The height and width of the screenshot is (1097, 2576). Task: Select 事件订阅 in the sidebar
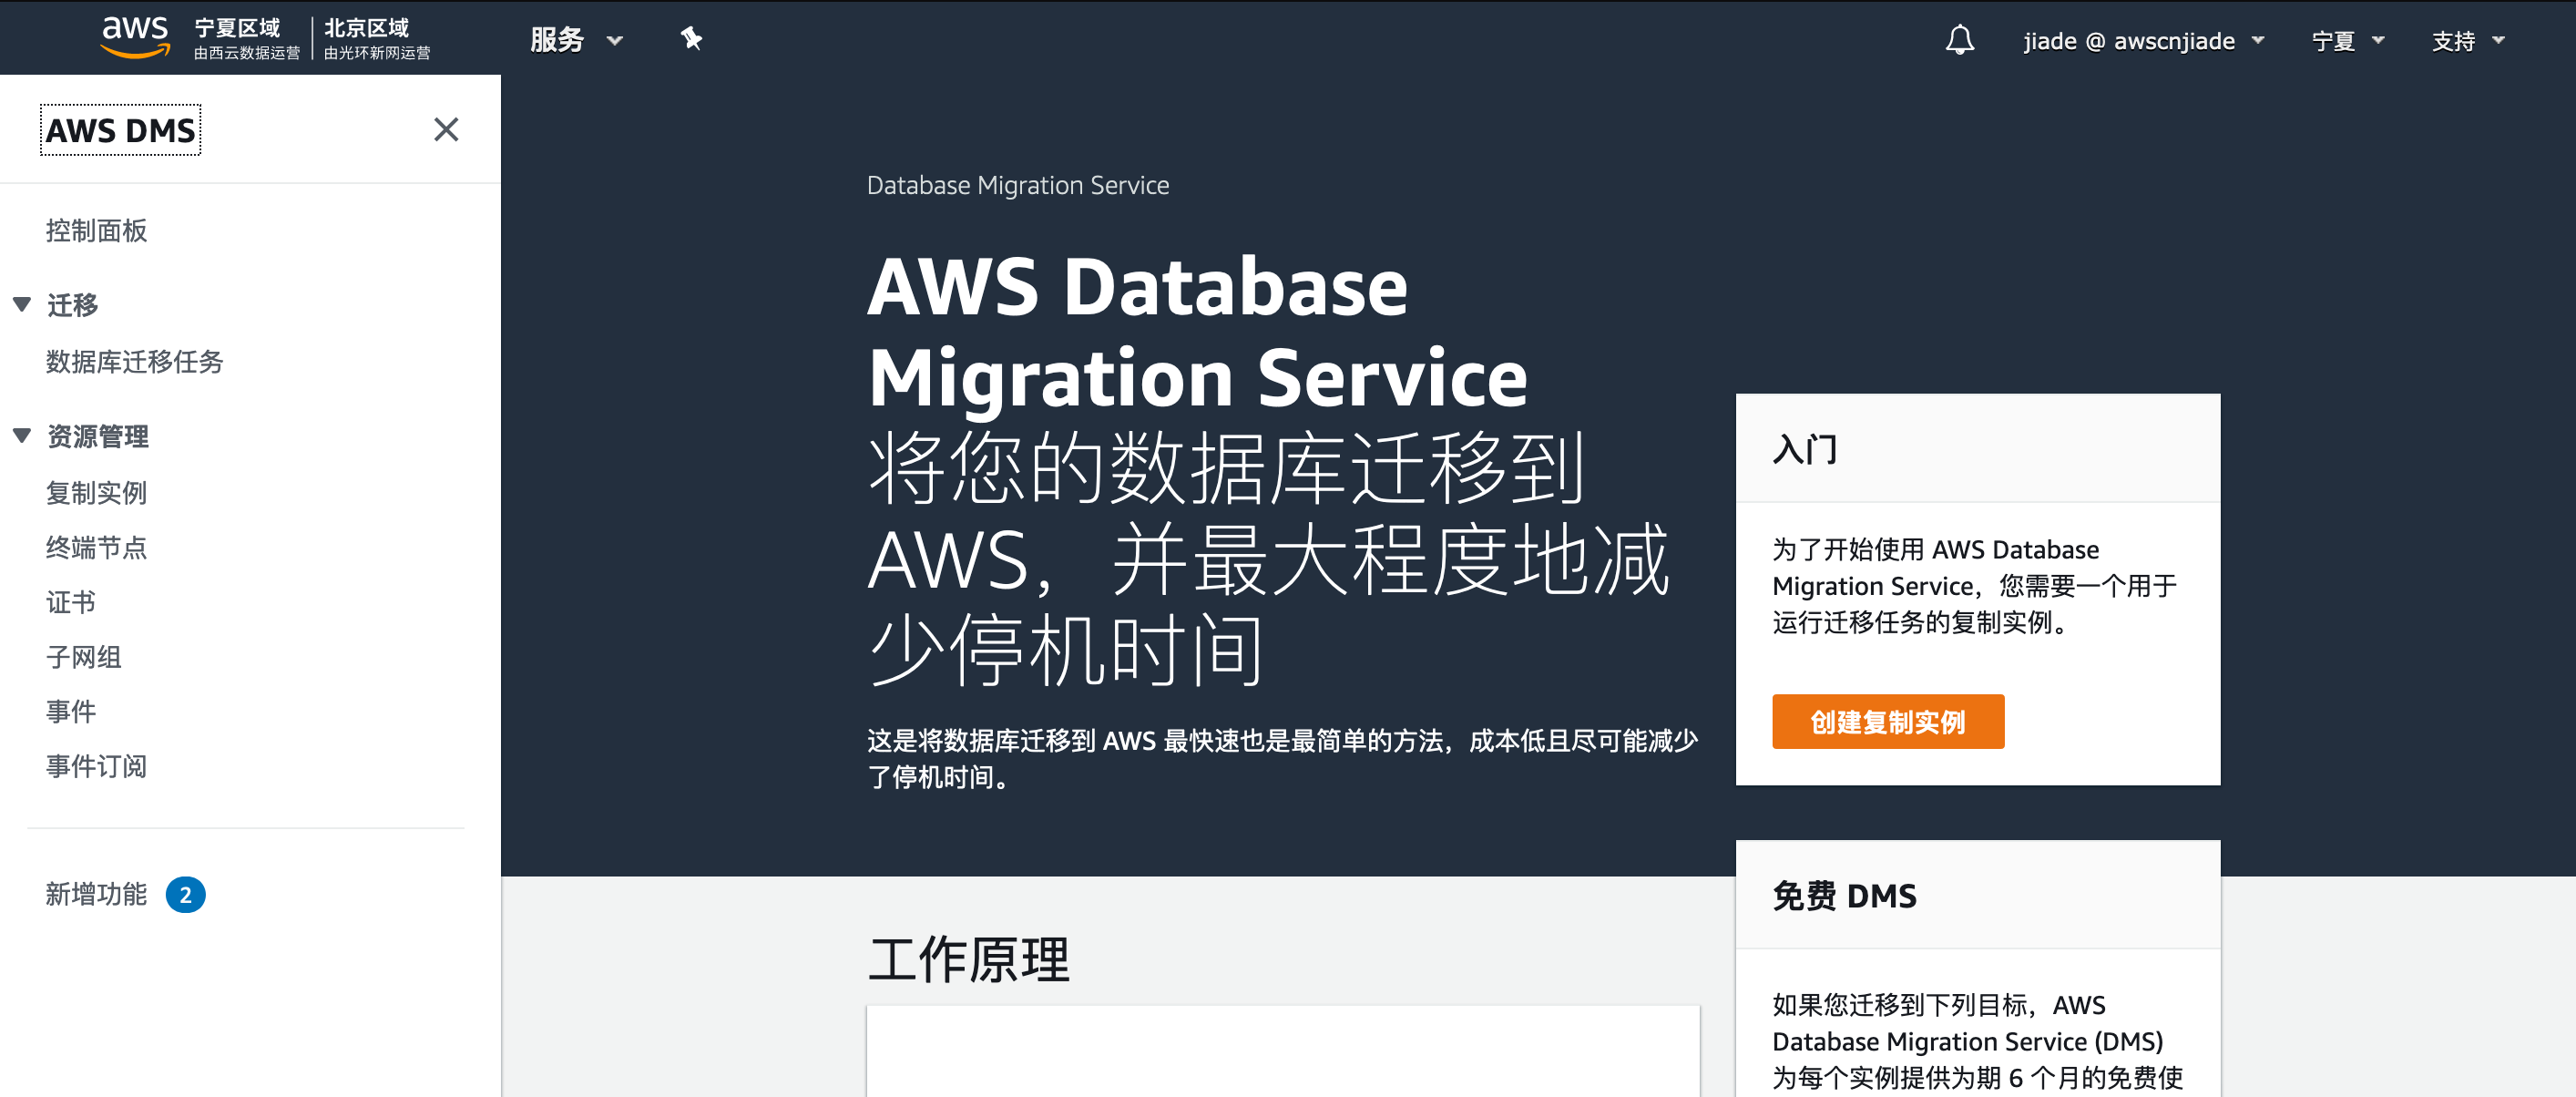click(x=96, y=766)
